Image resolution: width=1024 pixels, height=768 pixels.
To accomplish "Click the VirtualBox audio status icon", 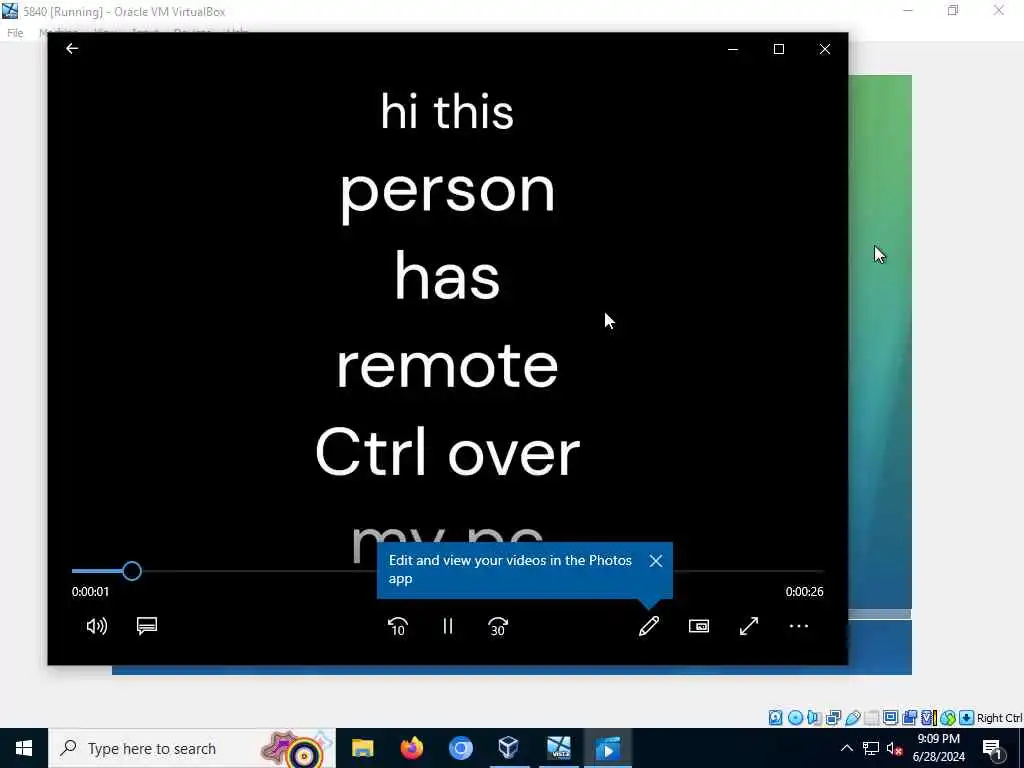I will point(814,718).
